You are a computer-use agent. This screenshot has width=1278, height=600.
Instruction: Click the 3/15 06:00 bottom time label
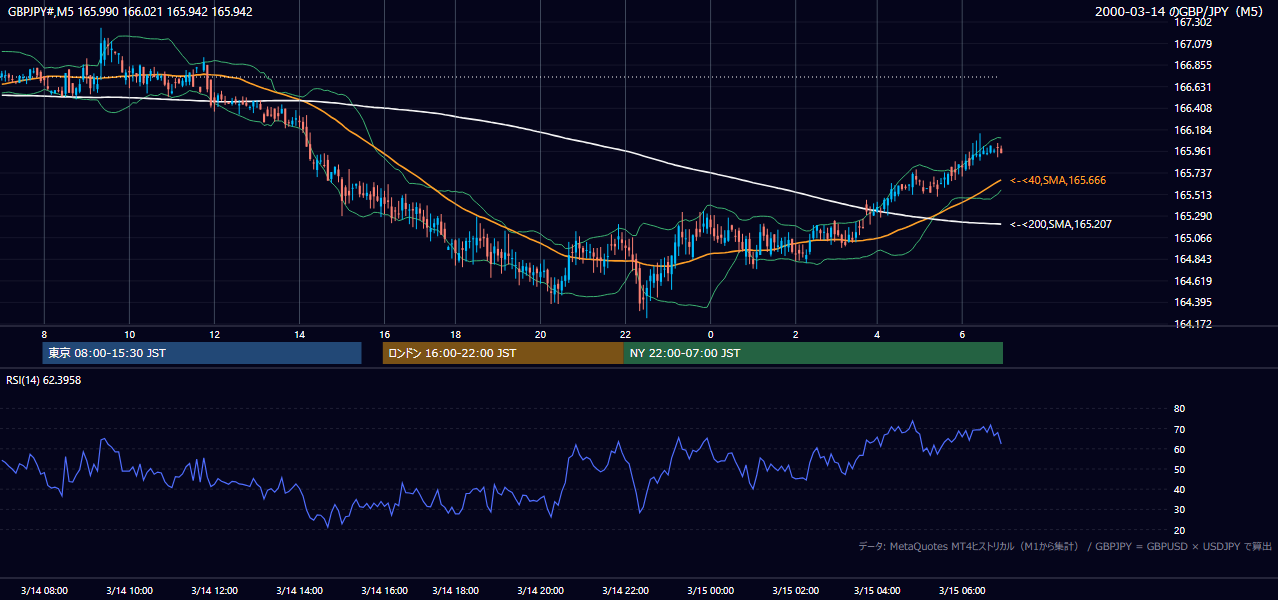point(962,591)
